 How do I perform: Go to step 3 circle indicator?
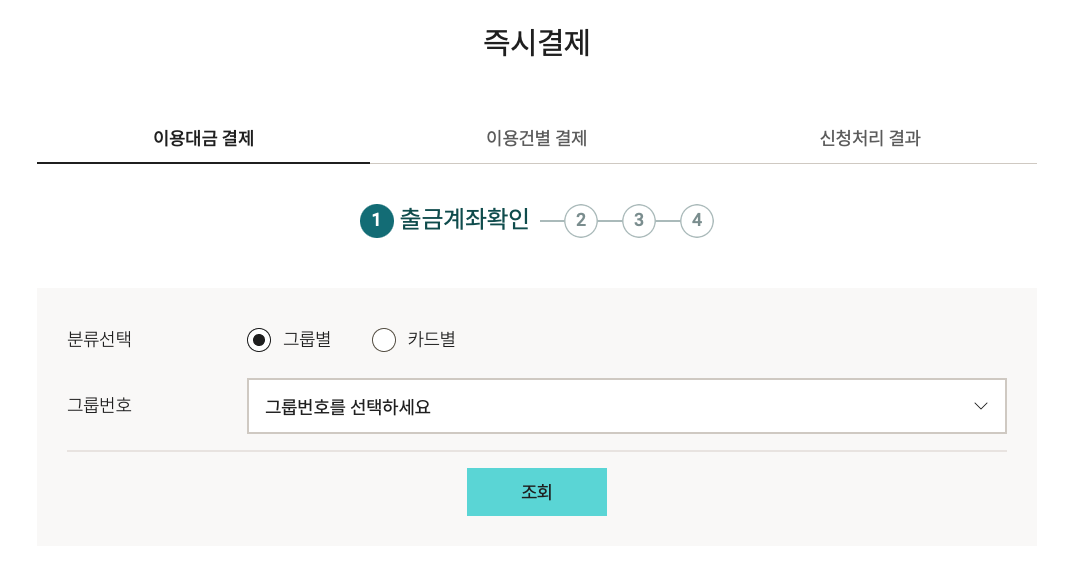pyautogui.click(x=638, y=221)
